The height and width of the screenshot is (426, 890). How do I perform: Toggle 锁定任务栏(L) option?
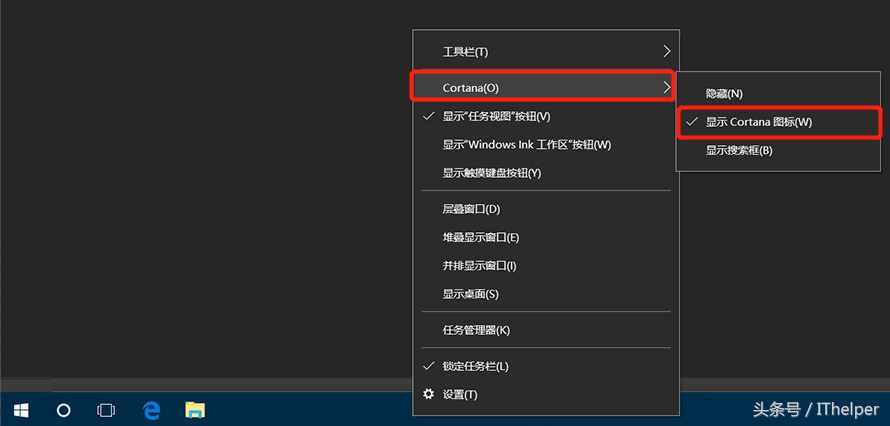pos(475,366)
